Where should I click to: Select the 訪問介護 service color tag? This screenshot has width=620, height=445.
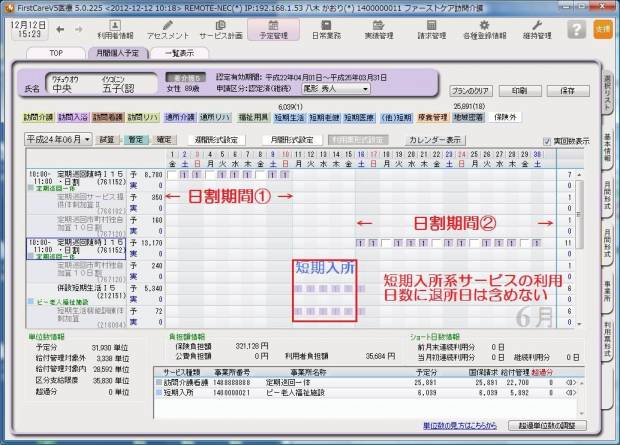[38, 117]
